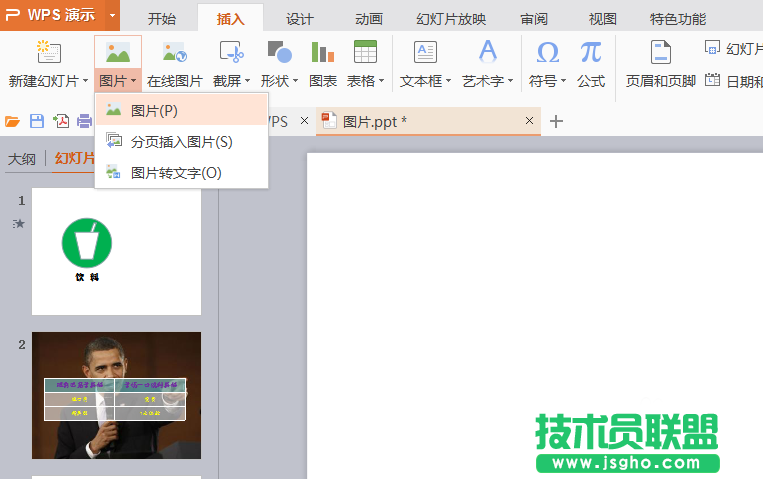
Task: Switch to the 设计 (Design) ribbon tab
Action: tap(299, 19)
